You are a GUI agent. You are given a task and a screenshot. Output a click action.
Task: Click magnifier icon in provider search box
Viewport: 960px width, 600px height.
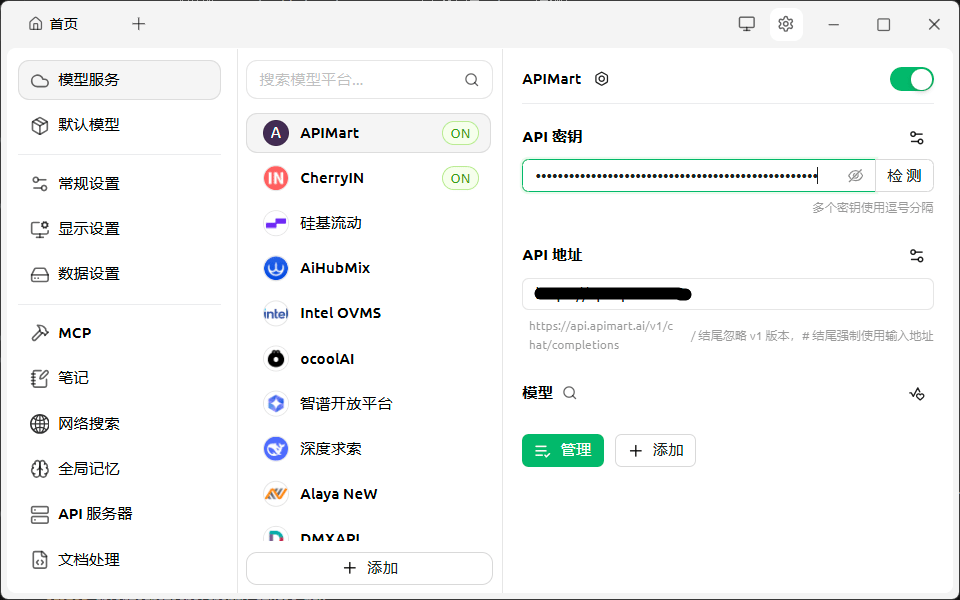point(471,80)
